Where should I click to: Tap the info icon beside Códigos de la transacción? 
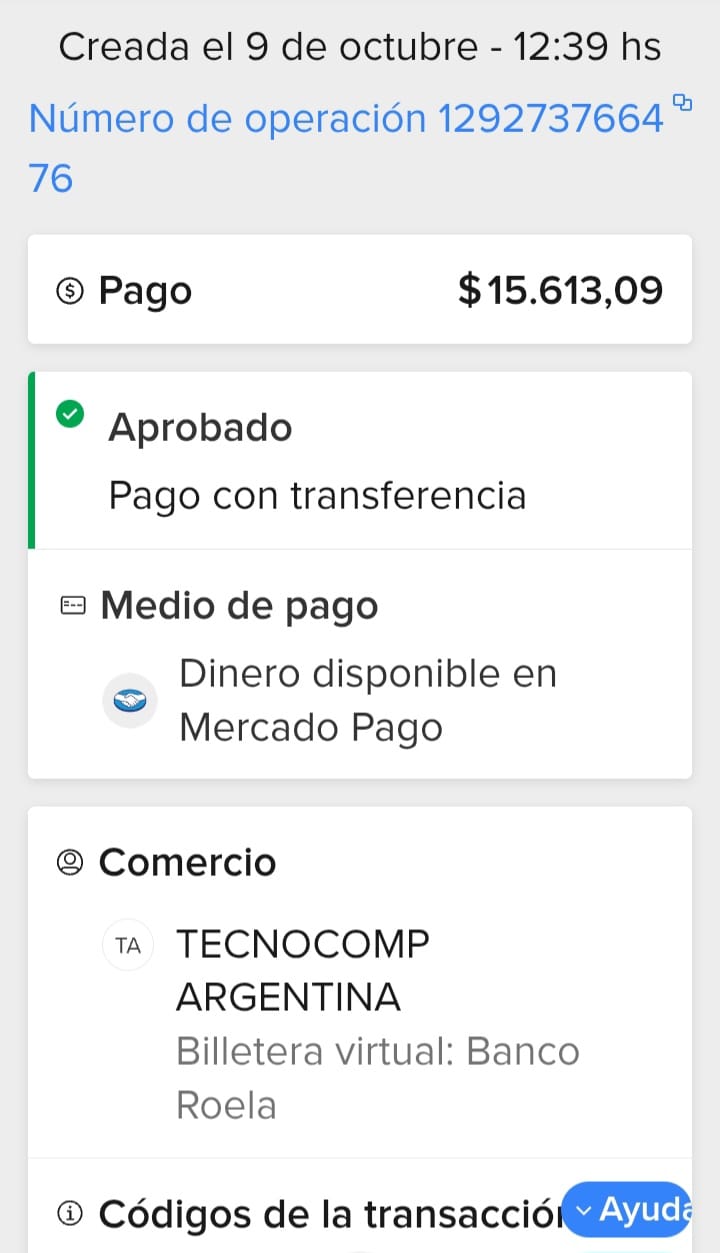click(x=70, y=1213)
